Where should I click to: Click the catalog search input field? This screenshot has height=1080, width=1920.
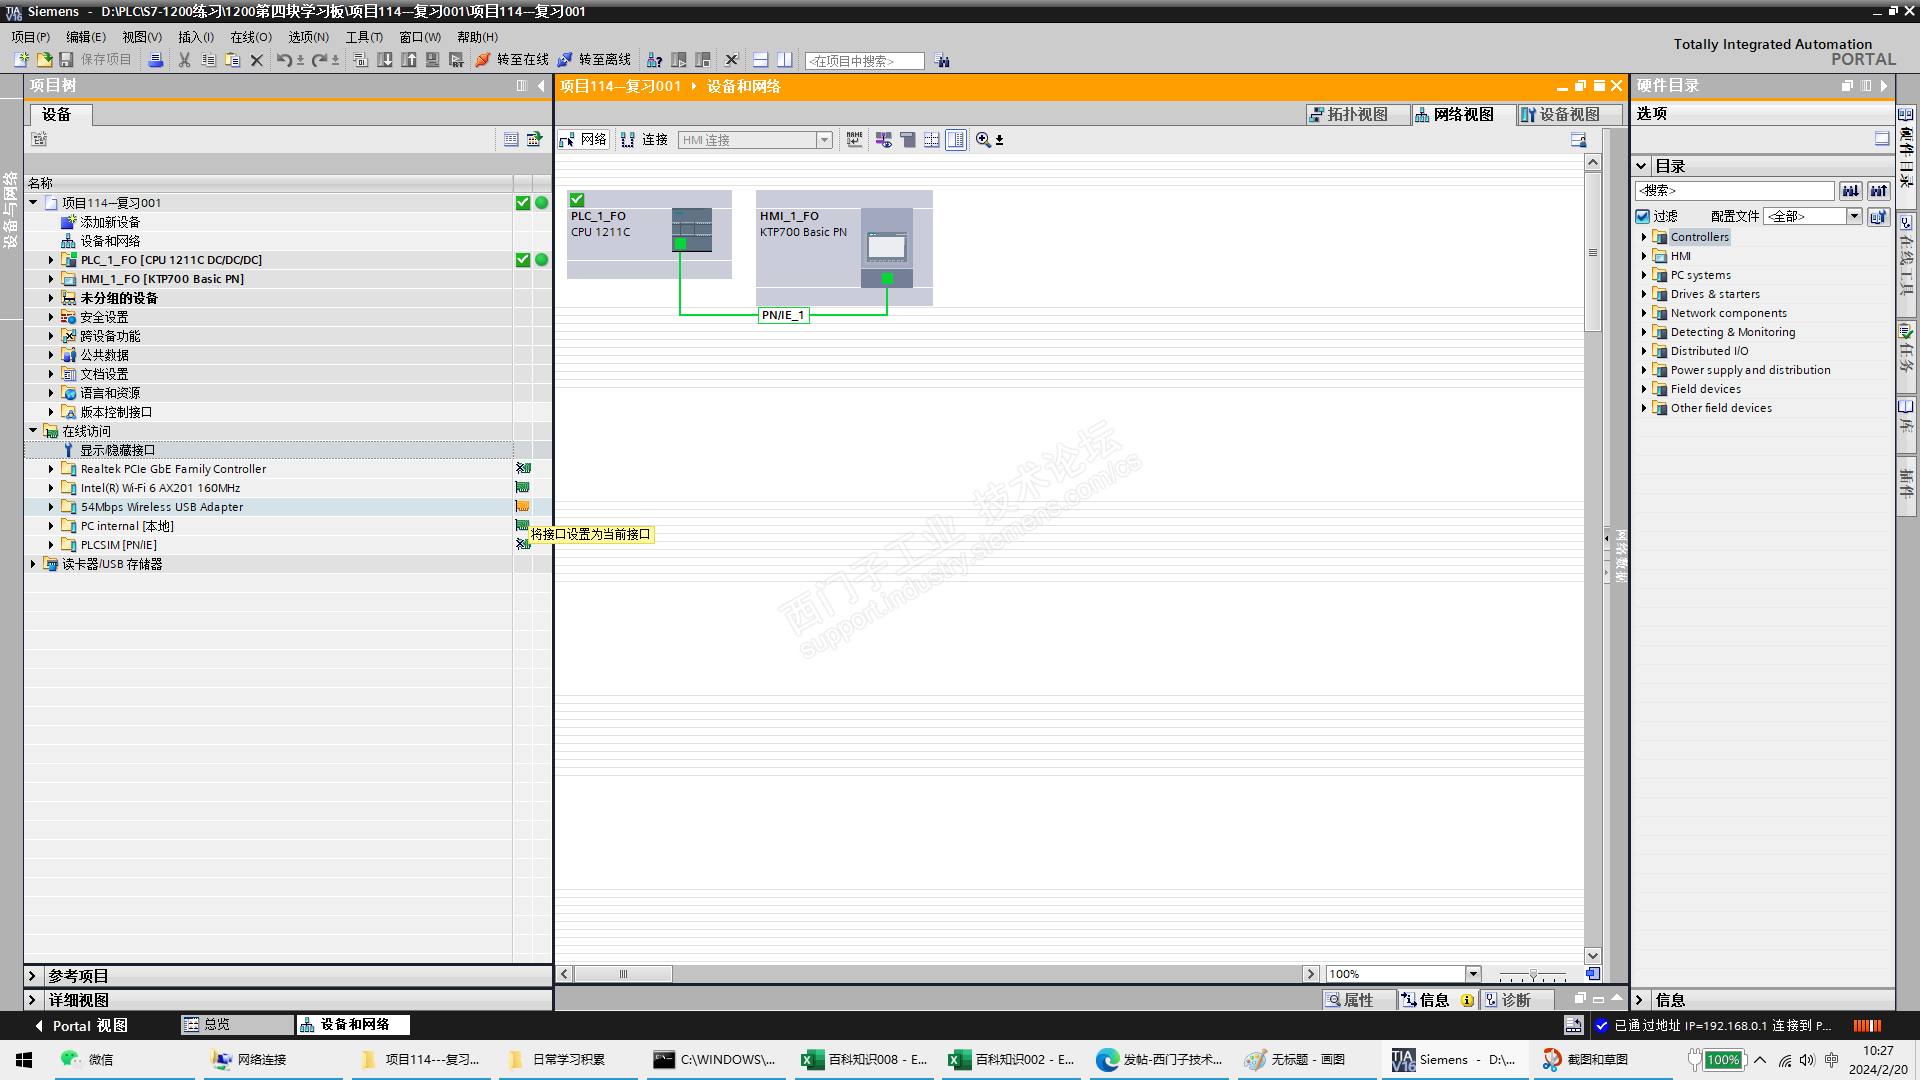pos(1734,190)
